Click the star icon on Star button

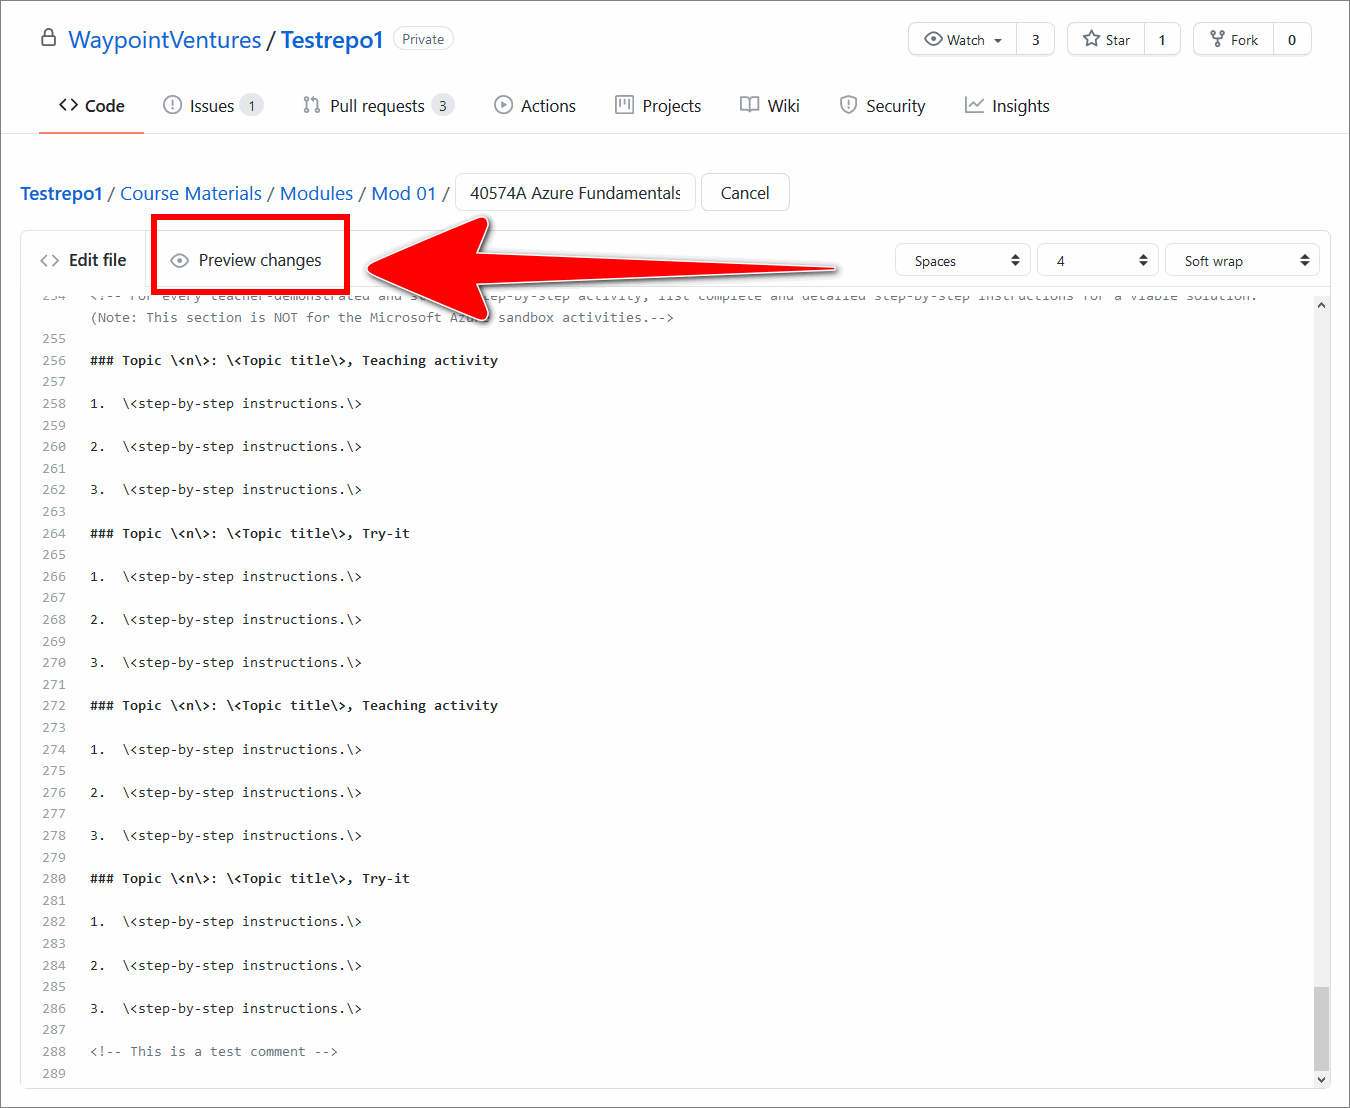pyautogui.click(x=1091, y=38)
